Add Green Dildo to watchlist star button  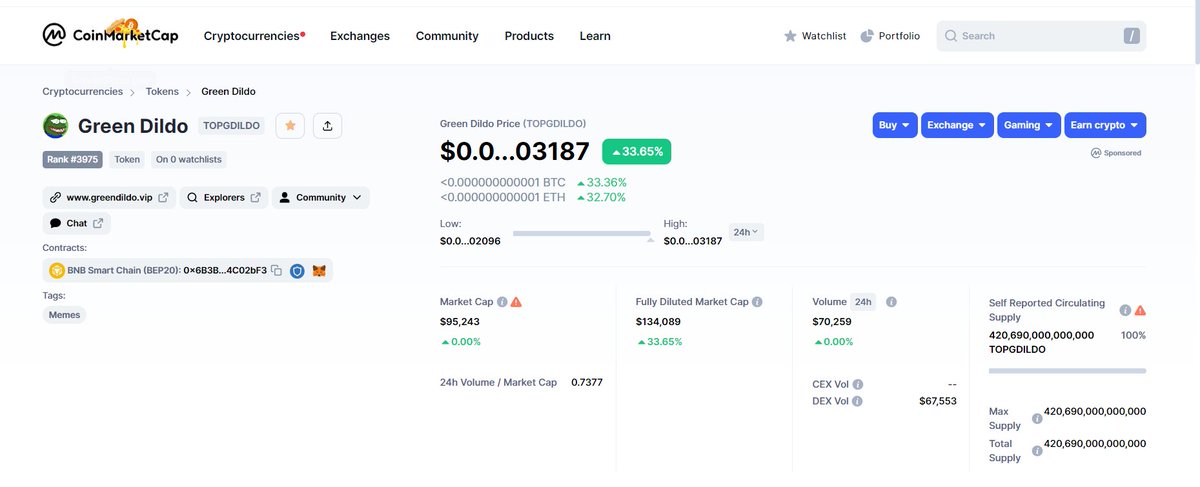pyautogui.click(x=290, y=126)
